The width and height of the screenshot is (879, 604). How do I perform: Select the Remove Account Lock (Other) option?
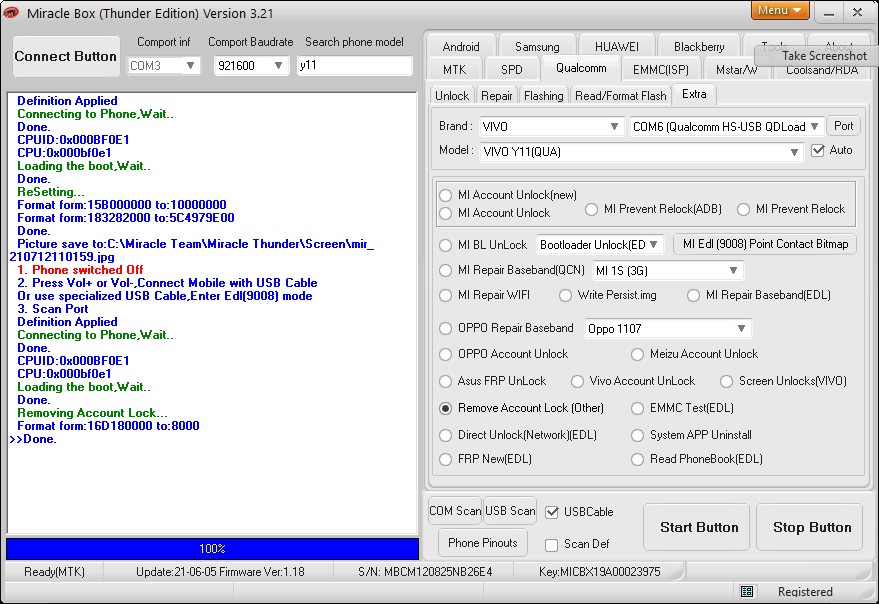(446, 408)
